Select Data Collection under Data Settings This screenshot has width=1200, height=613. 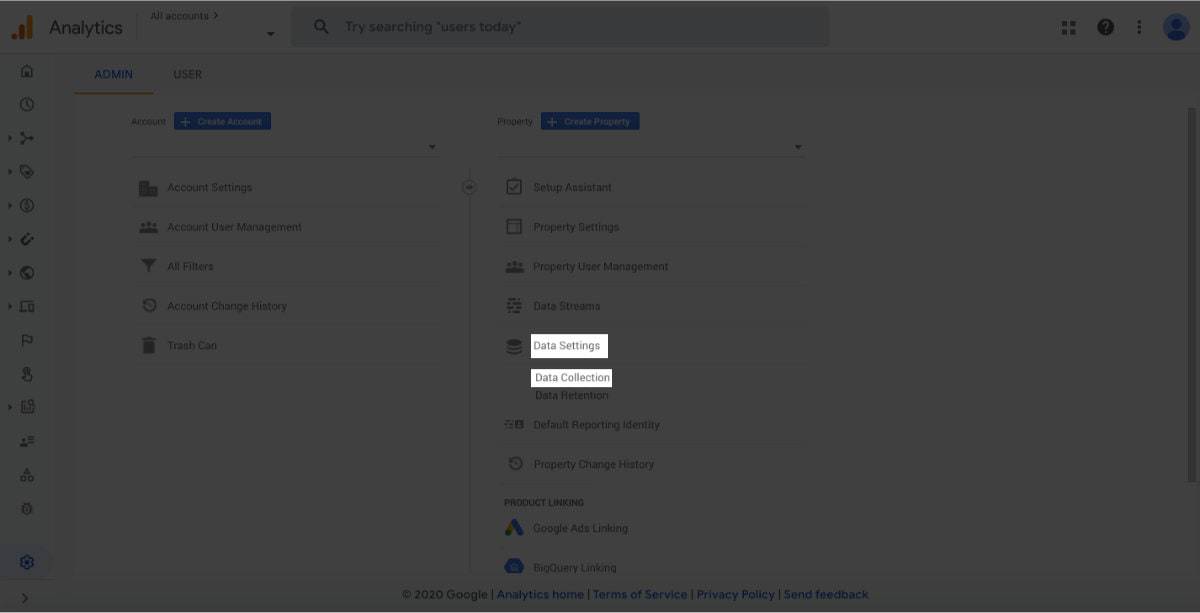pos(571,377)
